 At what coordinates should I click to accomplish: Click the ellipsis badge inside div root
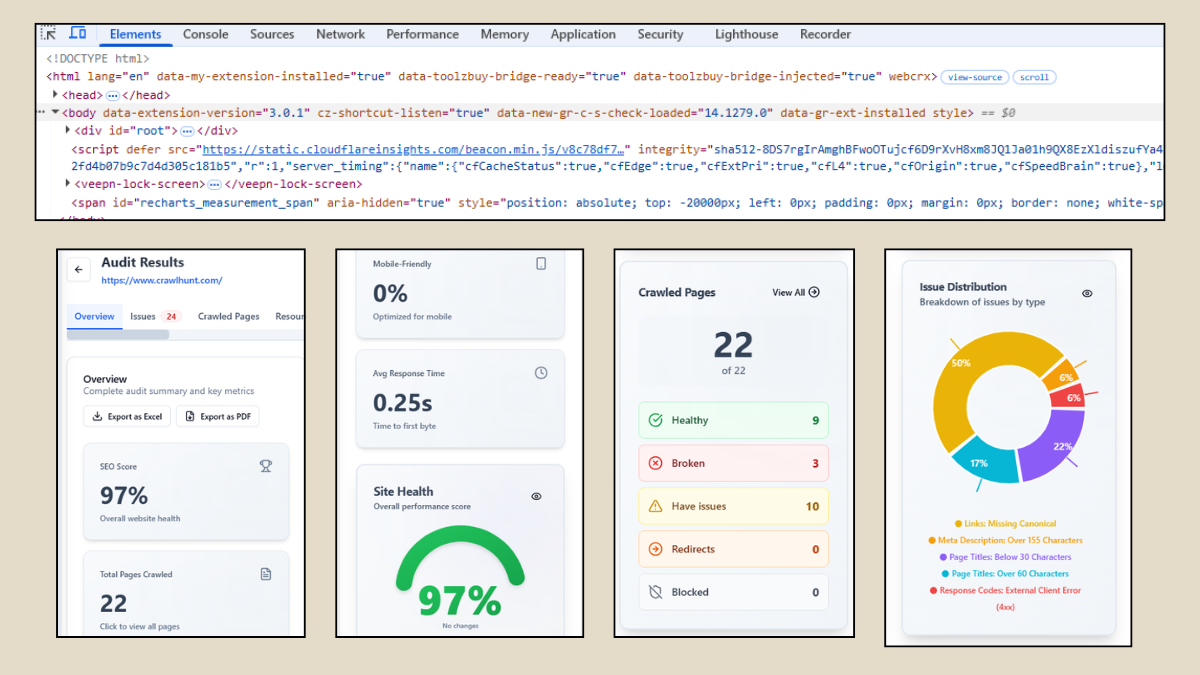point(186,131)
